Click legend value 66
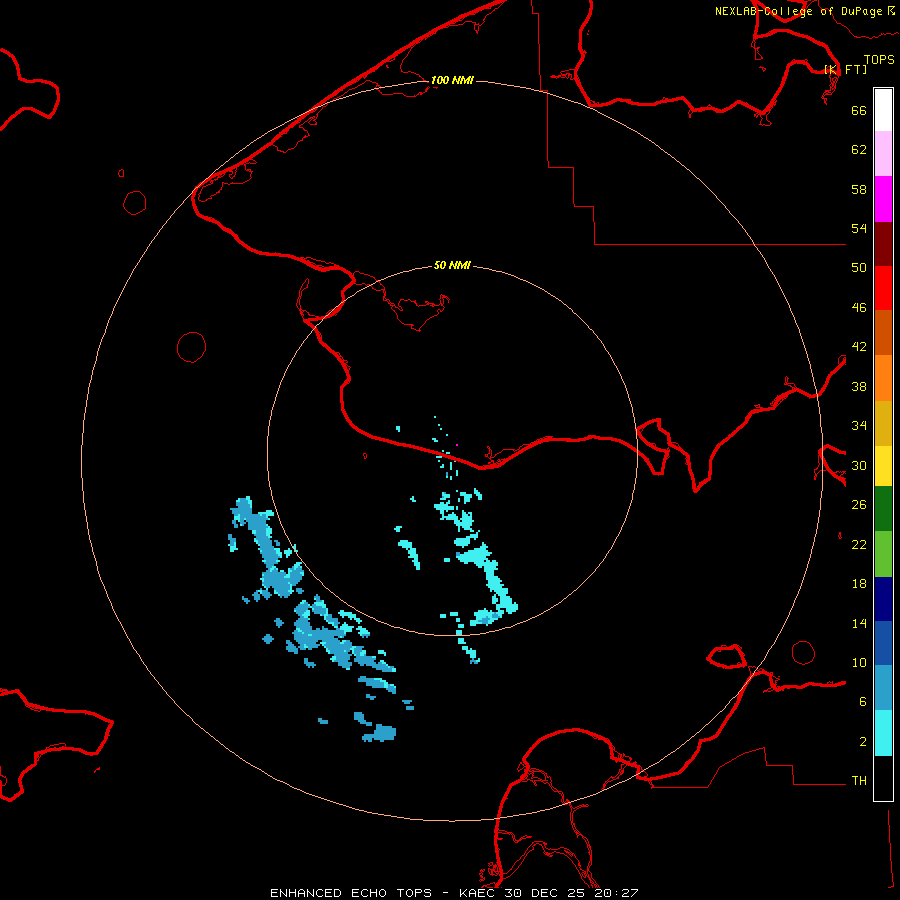The image size is (900, 900). pos(859,110)
